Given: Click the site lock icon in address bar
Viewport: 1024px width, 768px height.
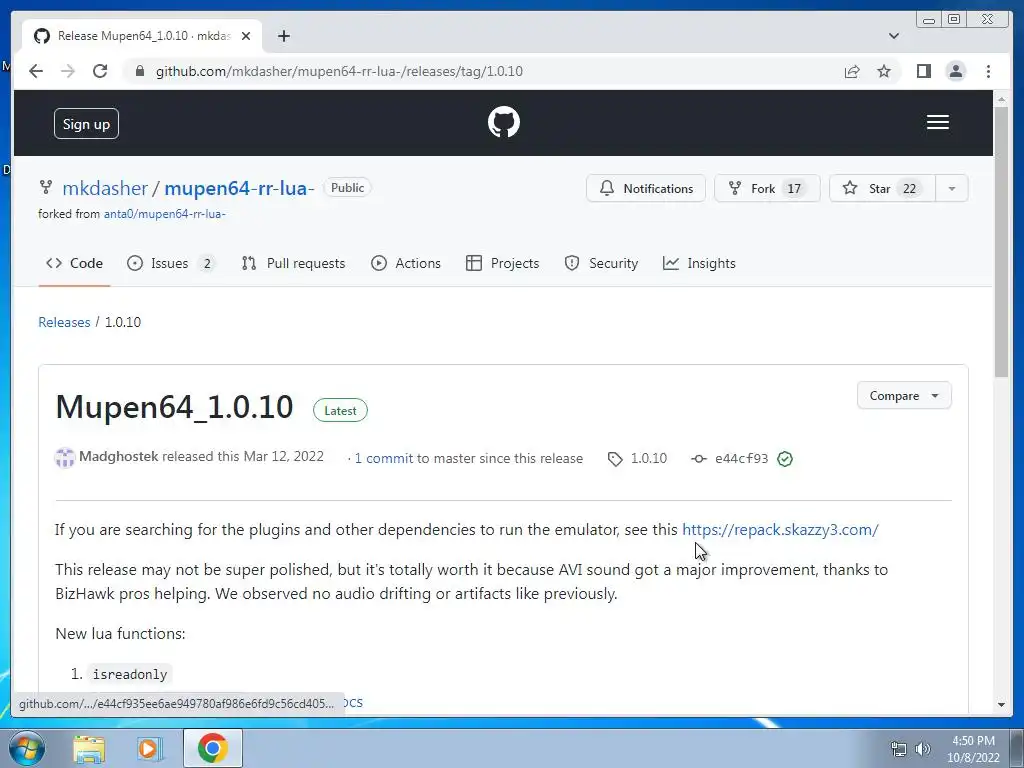Looking at the screenshot, I should tap(139, 71).
